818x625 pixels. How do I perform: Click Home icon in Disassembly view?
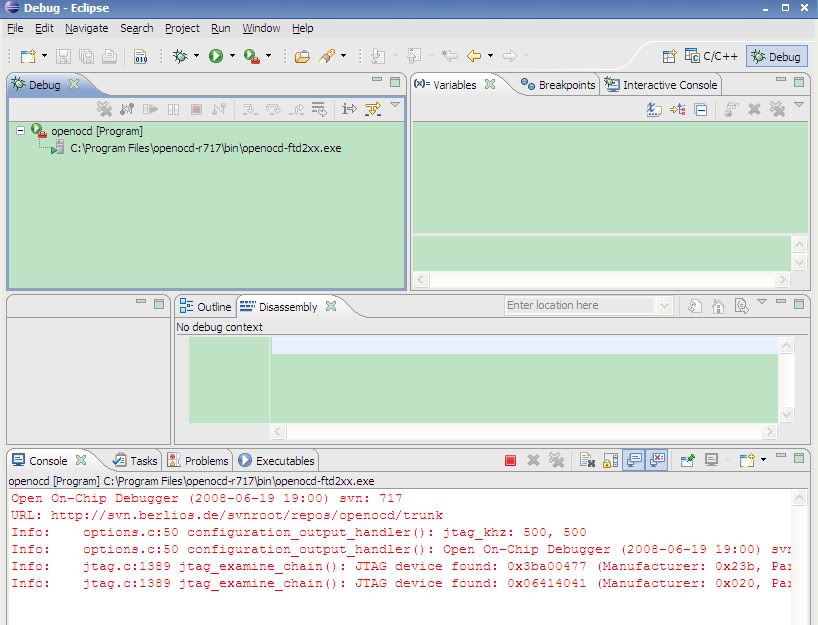[718, 306]
